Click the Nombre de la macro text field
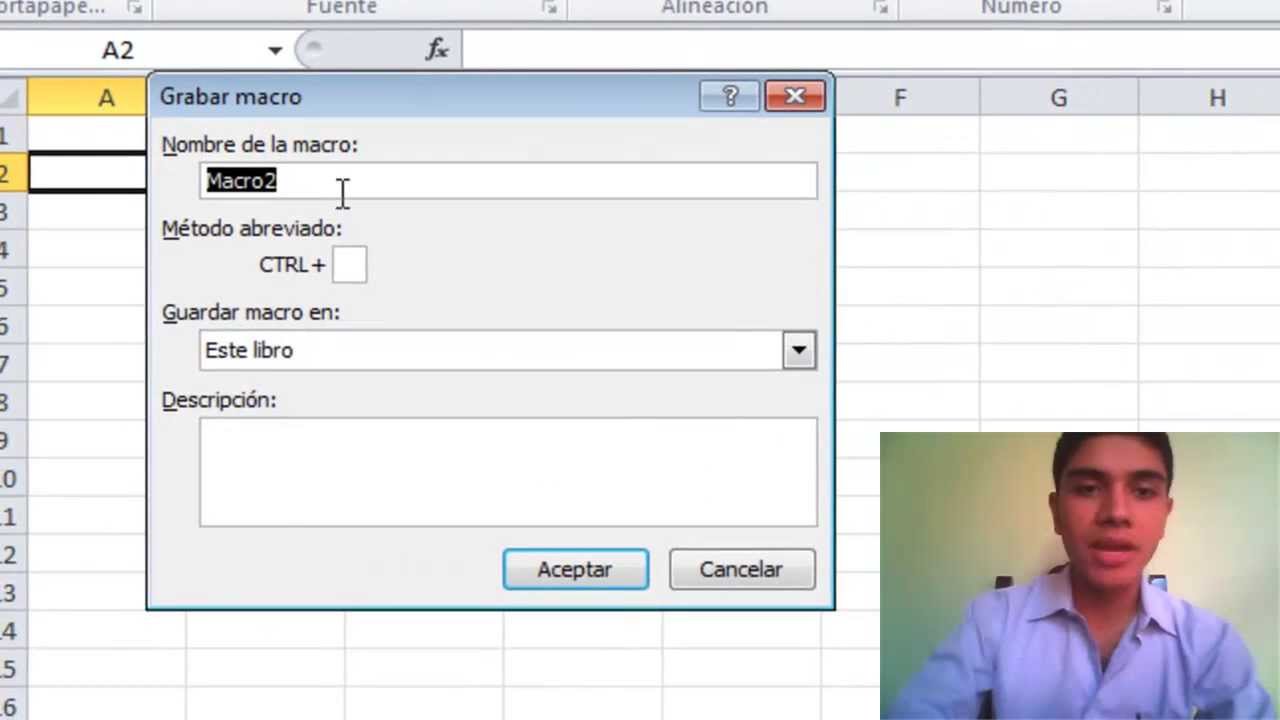The height and width of the screenshot is (720, 1280). pos(508,181)
